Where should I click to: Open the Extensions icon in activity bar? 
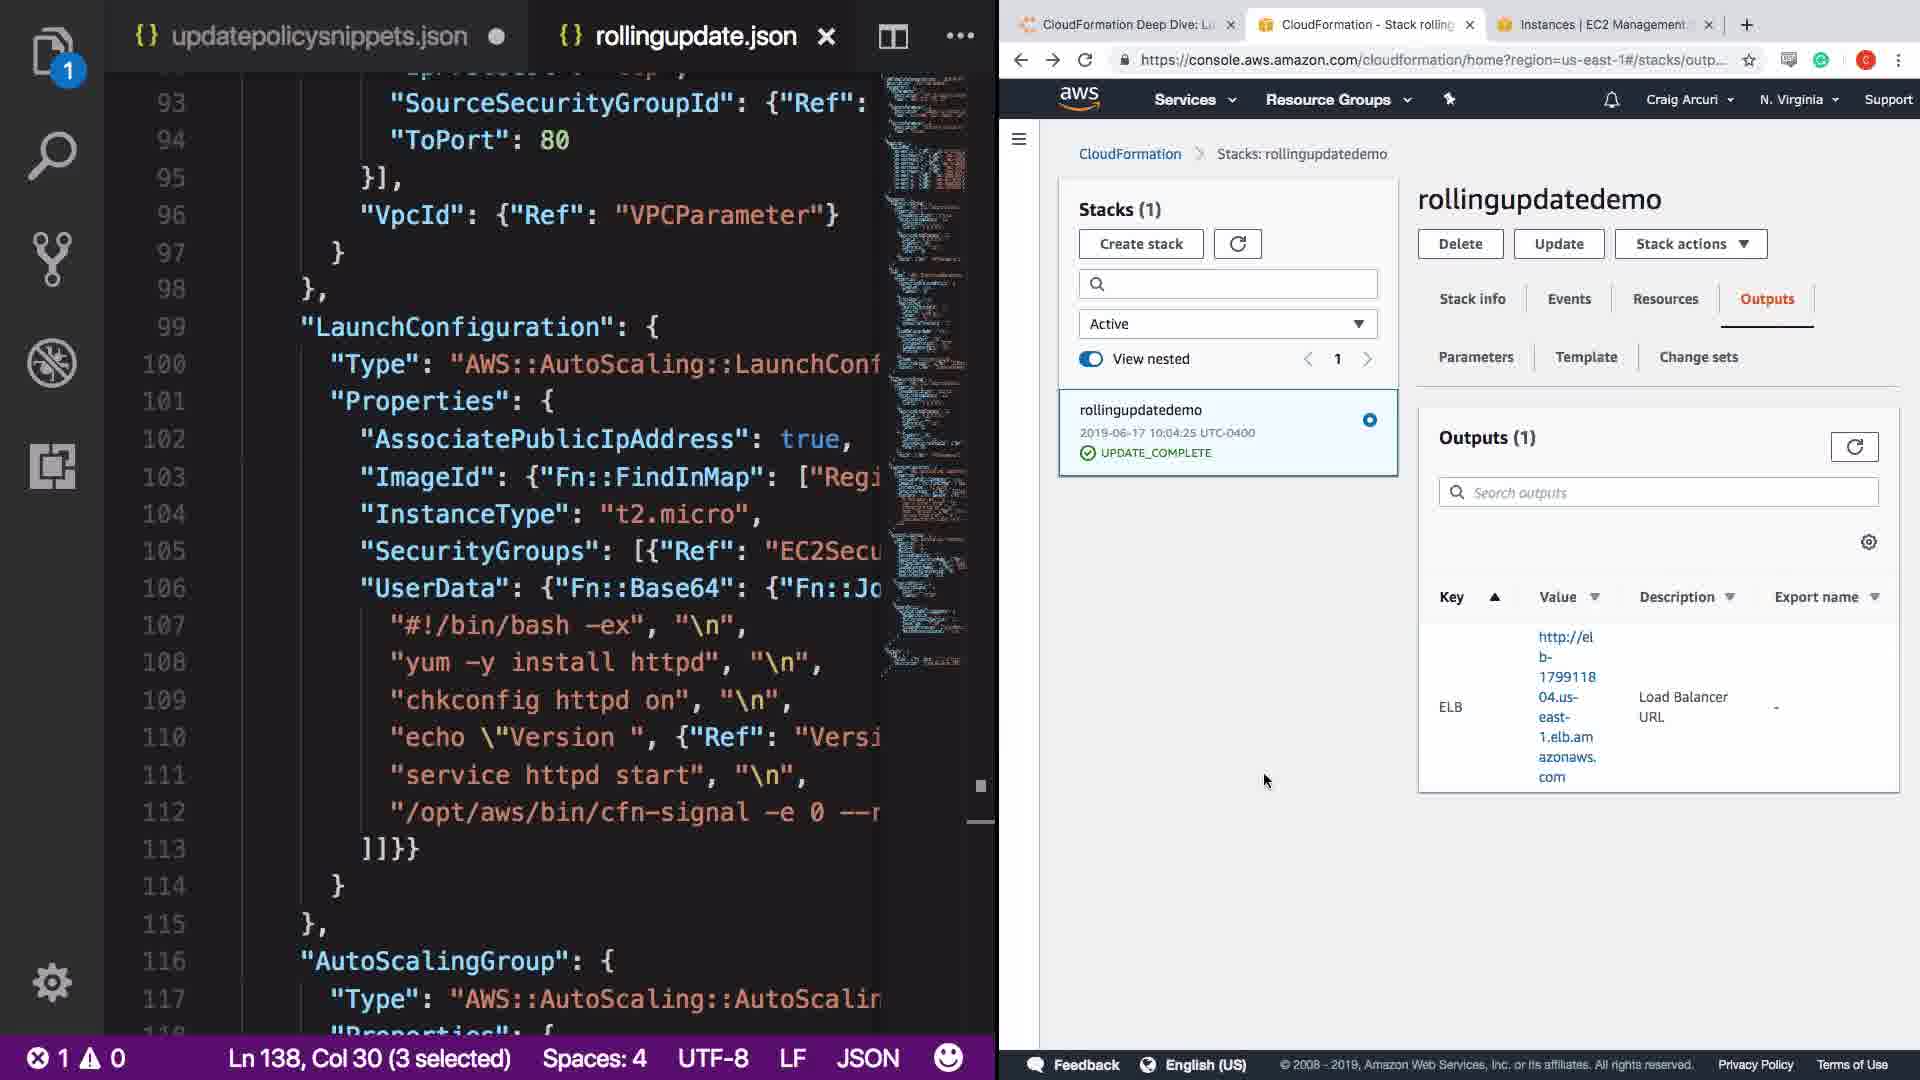tap(52, 466)
